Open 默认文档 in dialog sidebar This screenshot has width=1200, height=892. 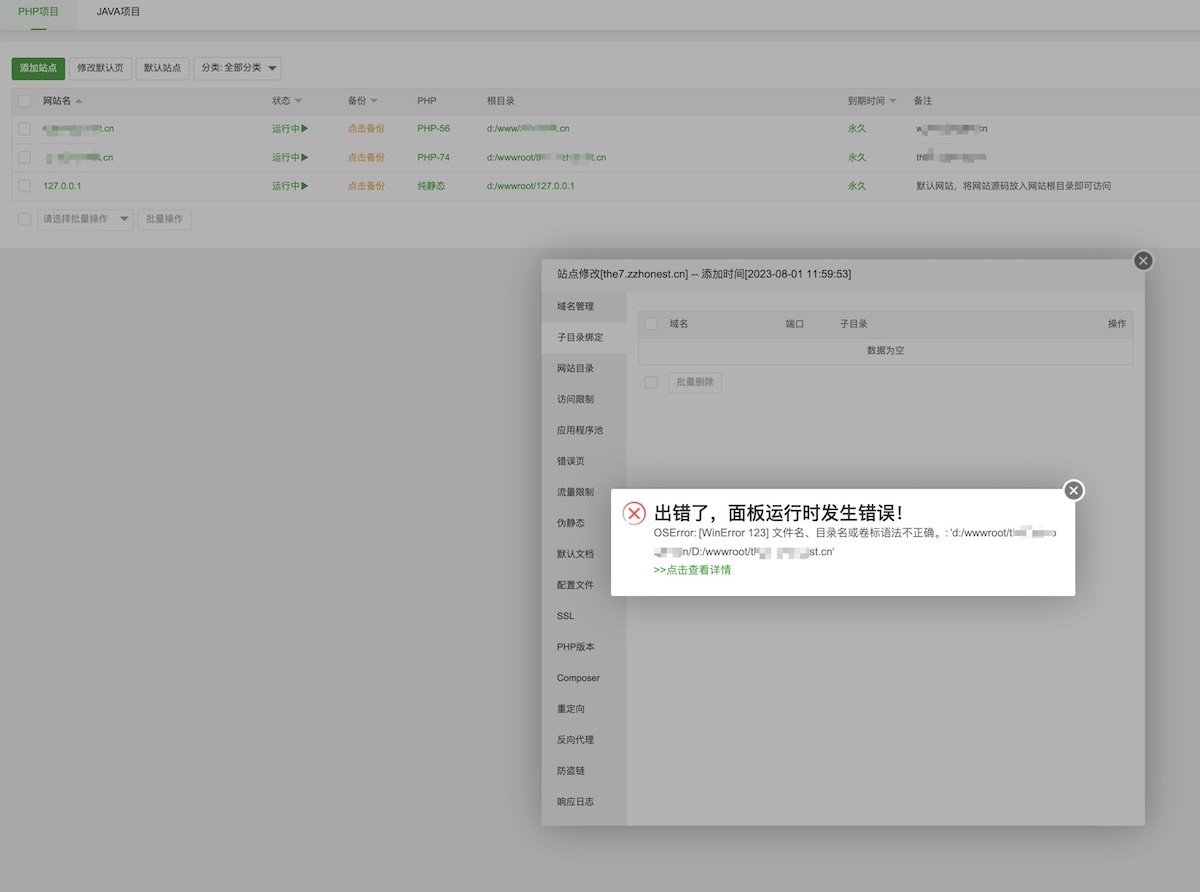coord(584,554)
